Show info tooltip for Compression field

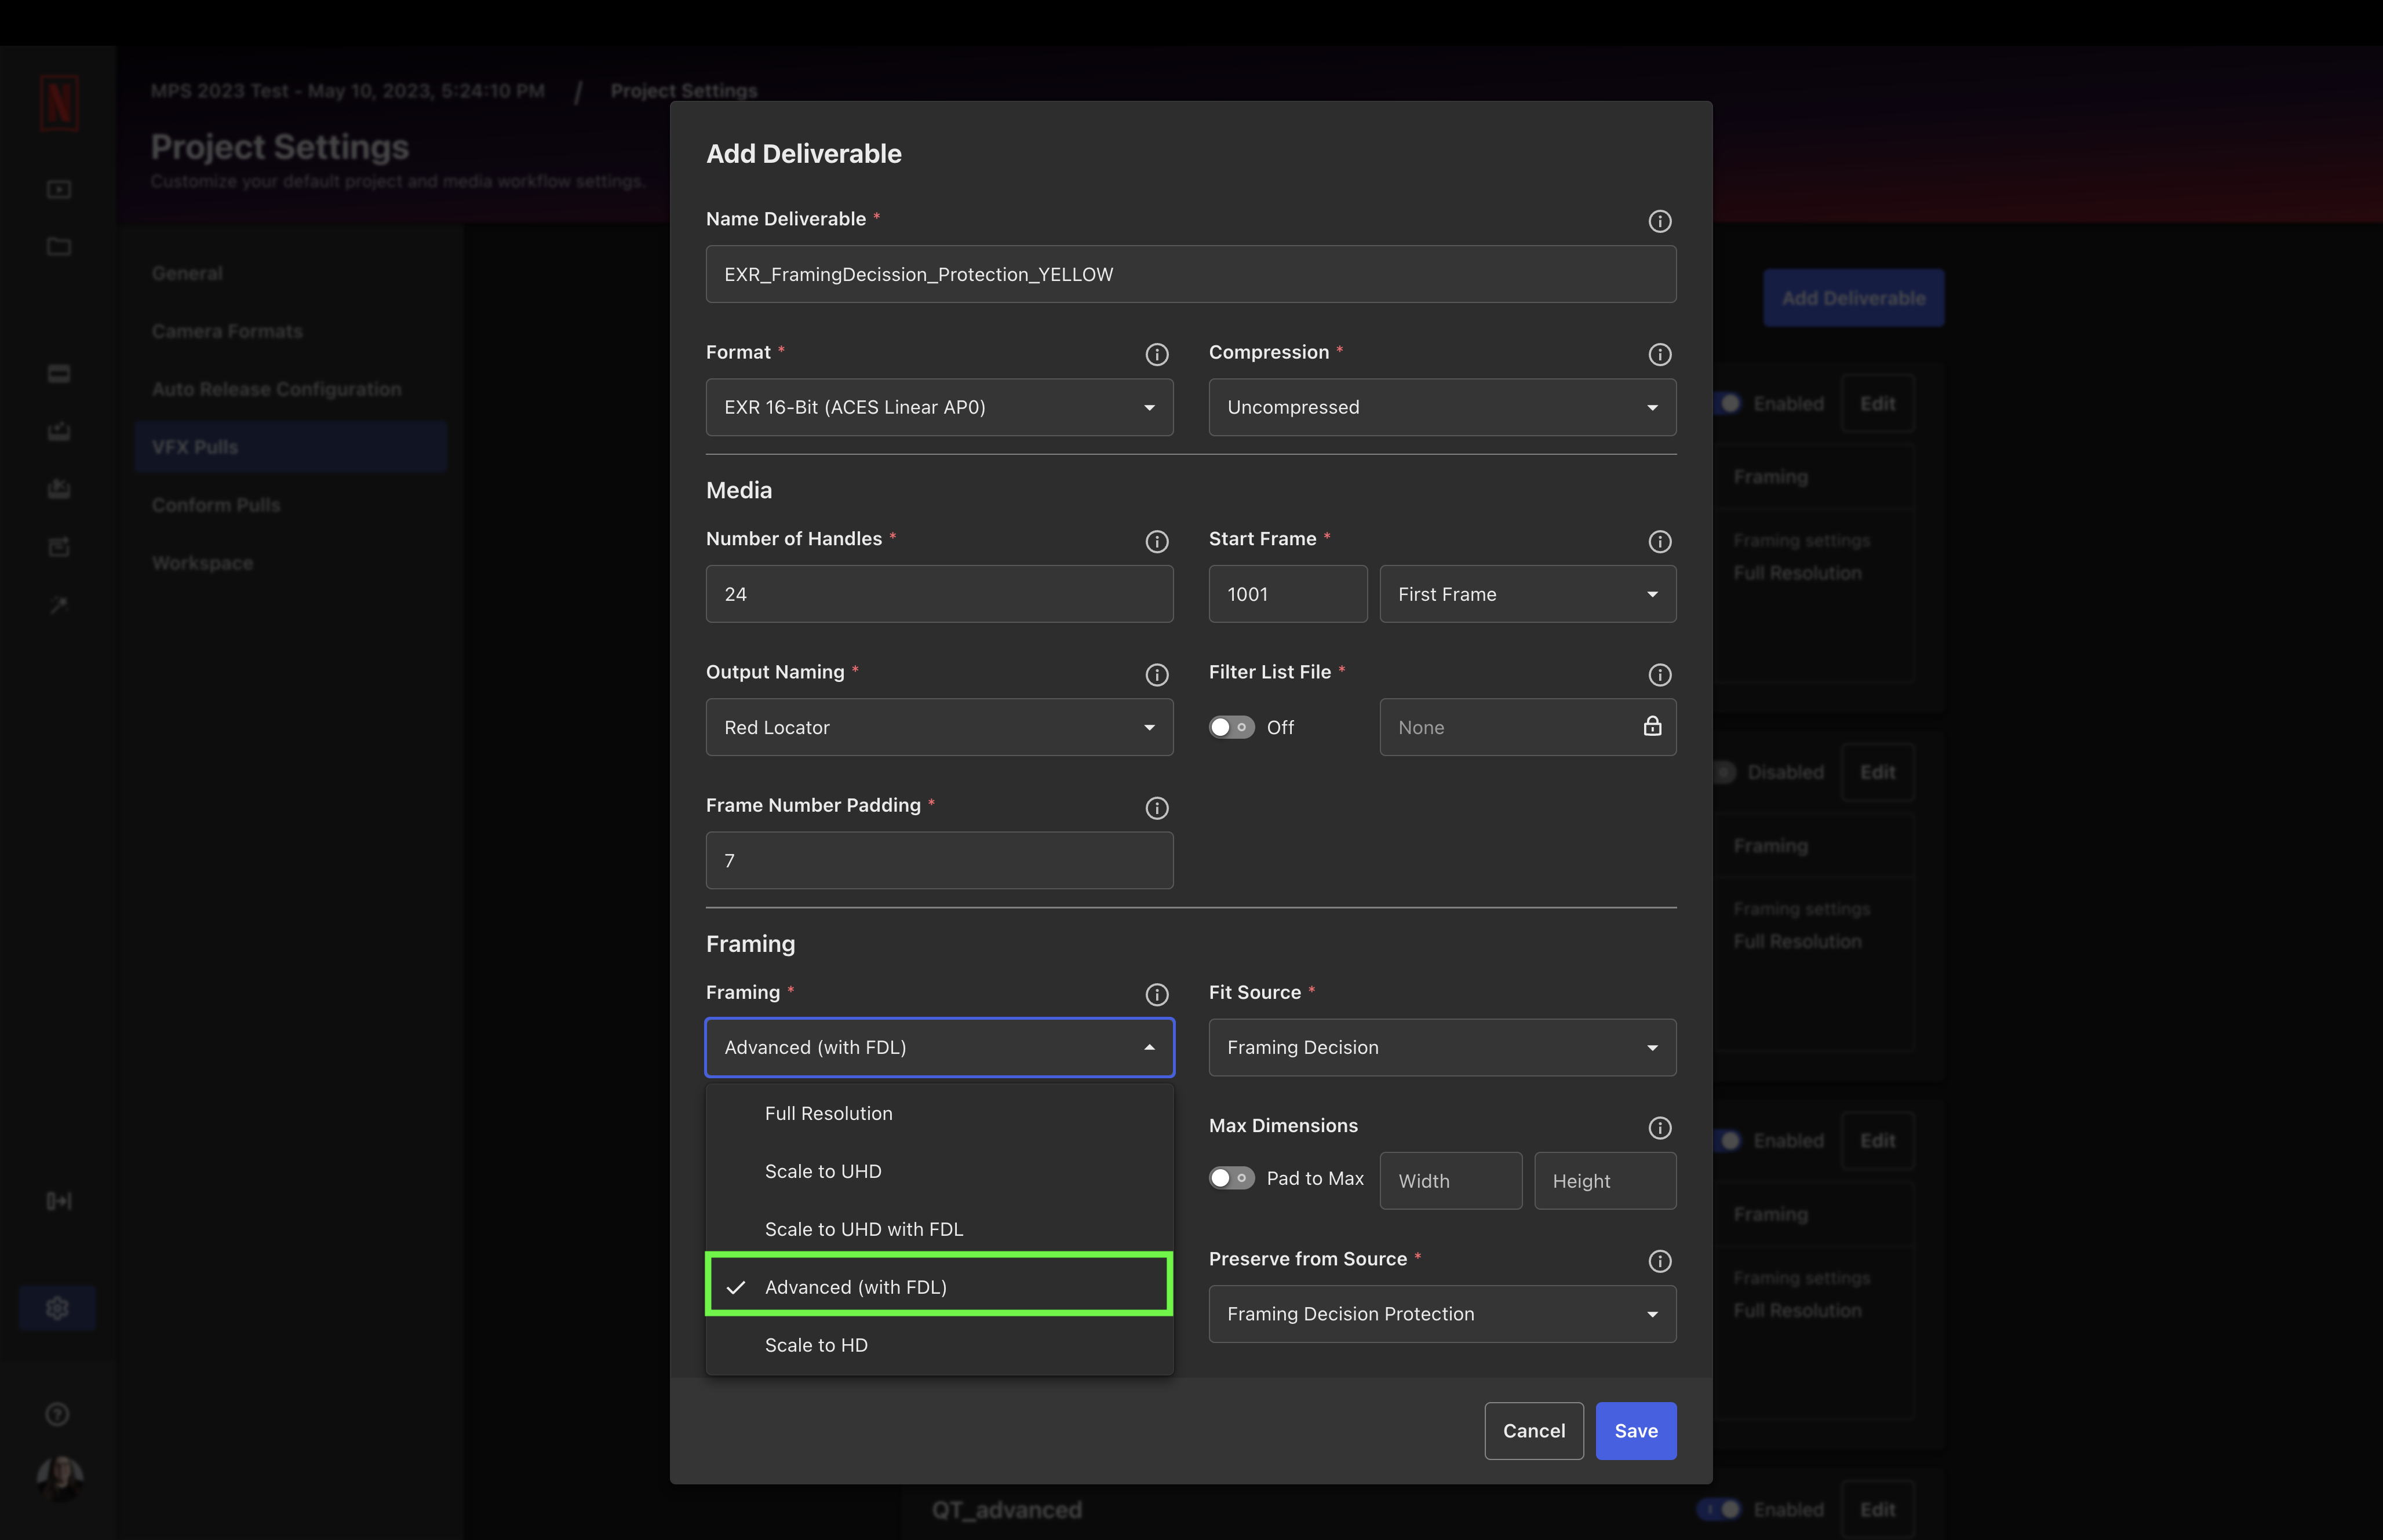[x=1659, y=354]
